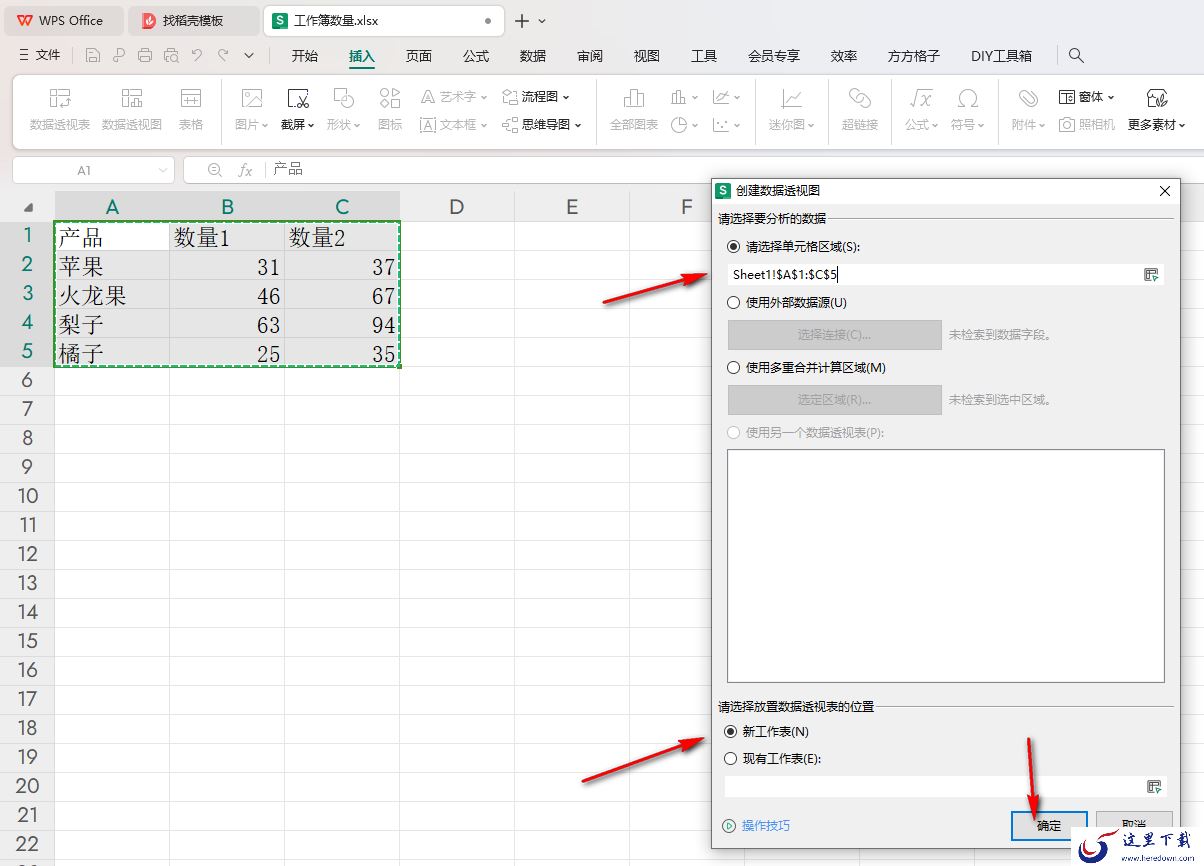
Task: Switch to the 数据 ribbon tab
Action: pos(533,56)
